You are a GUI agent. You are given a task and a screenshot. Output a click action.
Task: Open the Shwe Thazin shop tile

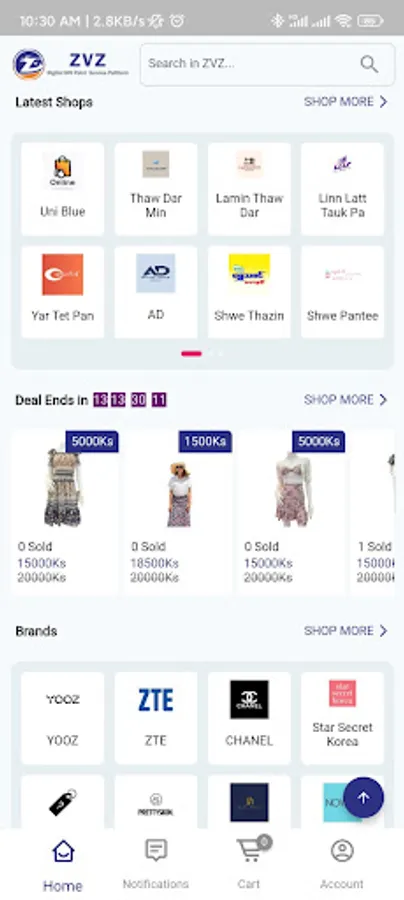tap(249, 292)
